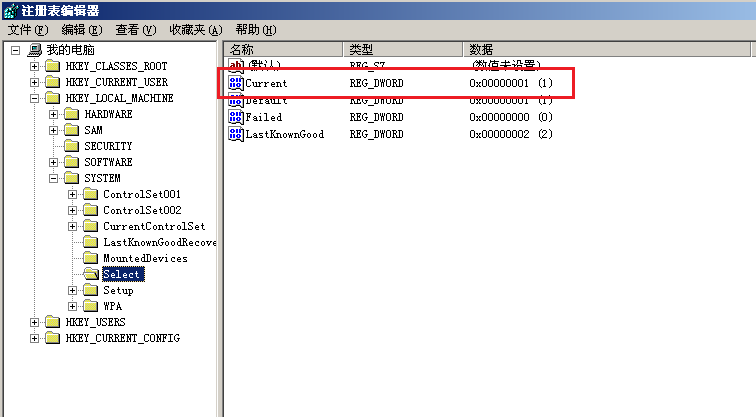This screenshot has height=417, width=756.
Task: Select the CurrentControlSet key label
Action: coord(154,226)
